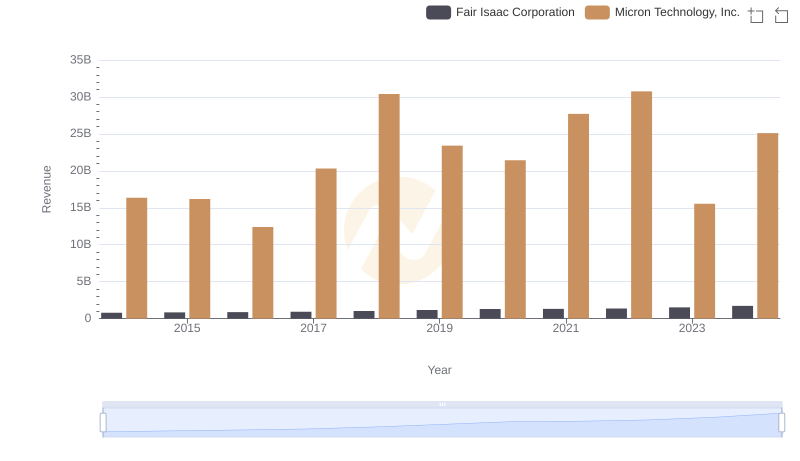Click the Fair Isaac bar for 2017
The width and height of the screenshot is (800, 461).
coord(301,315)
